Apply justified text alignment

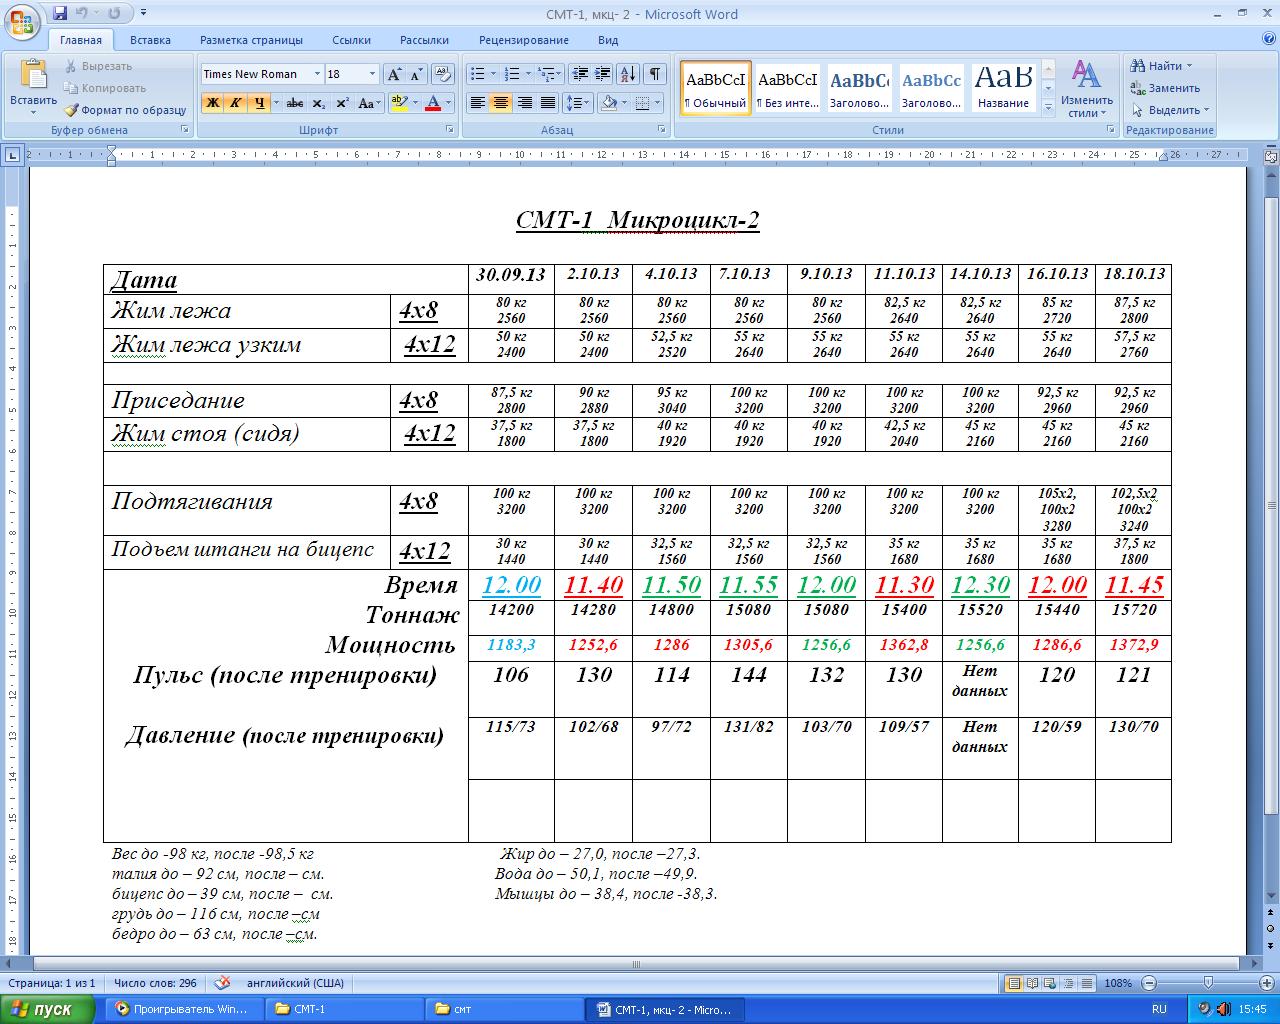pos(548,103)
